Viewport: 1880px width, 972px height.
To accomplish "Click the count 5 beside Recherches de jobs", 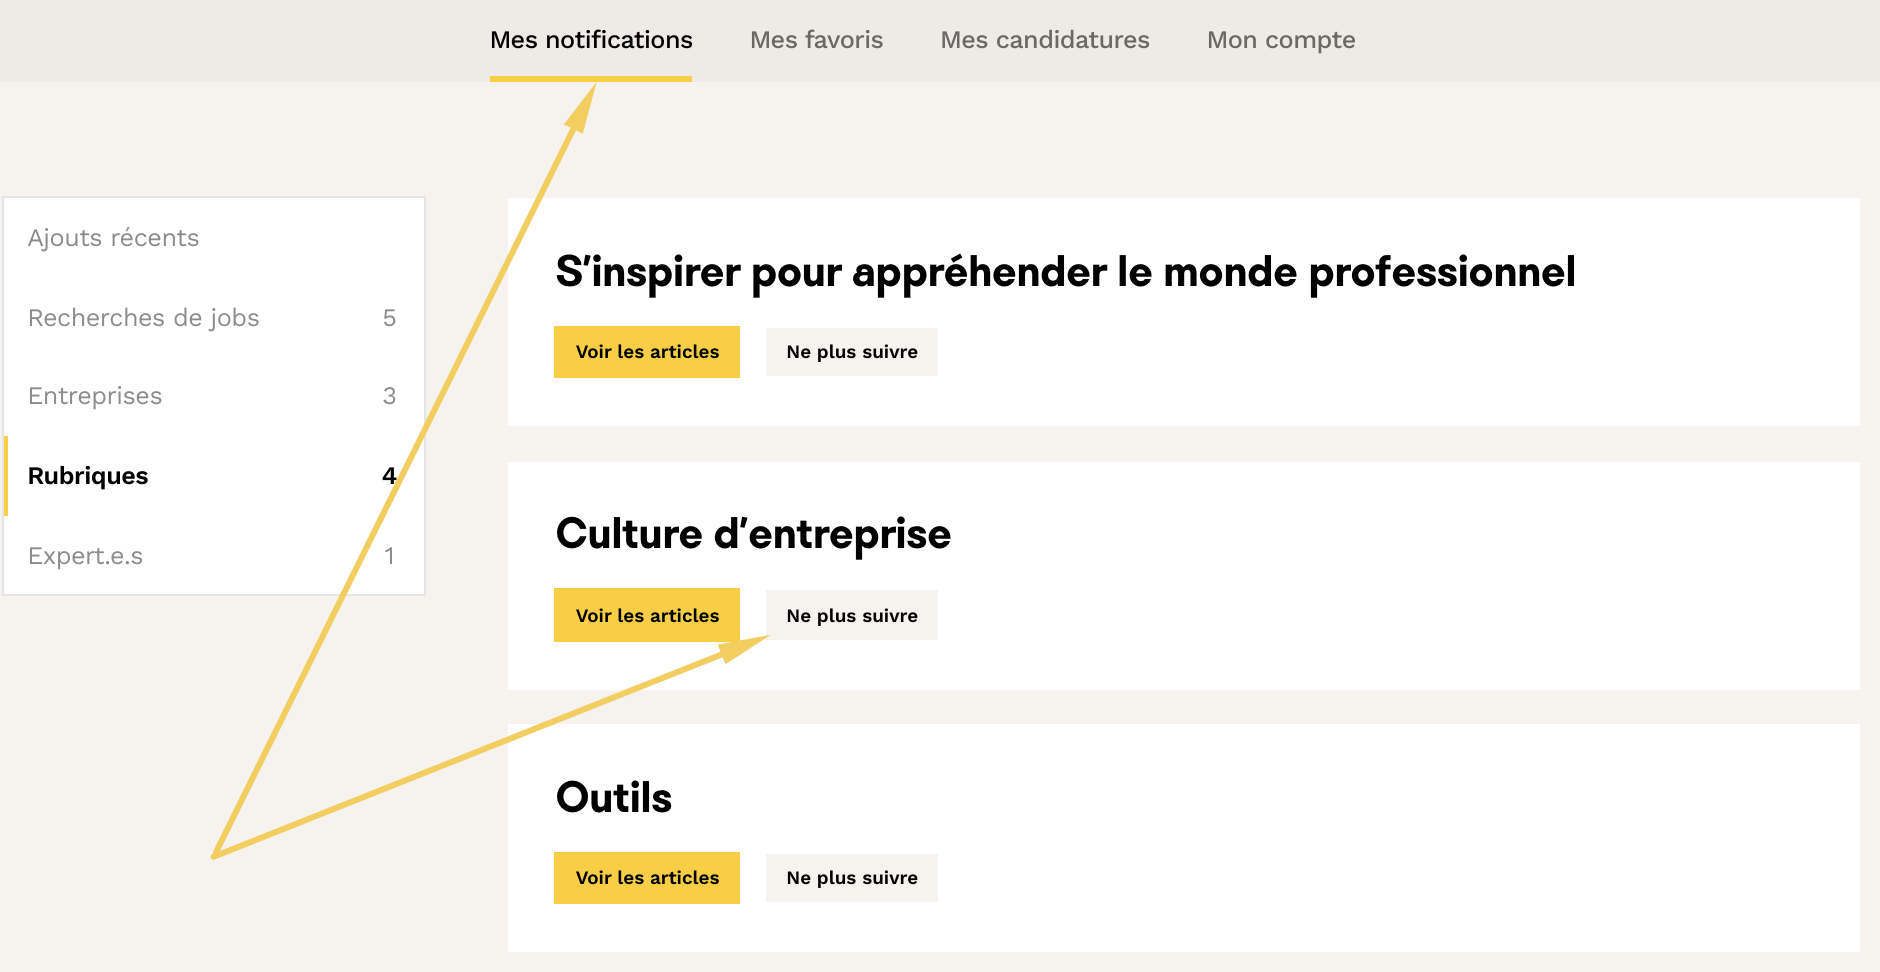I will click(x=389, y=318).
